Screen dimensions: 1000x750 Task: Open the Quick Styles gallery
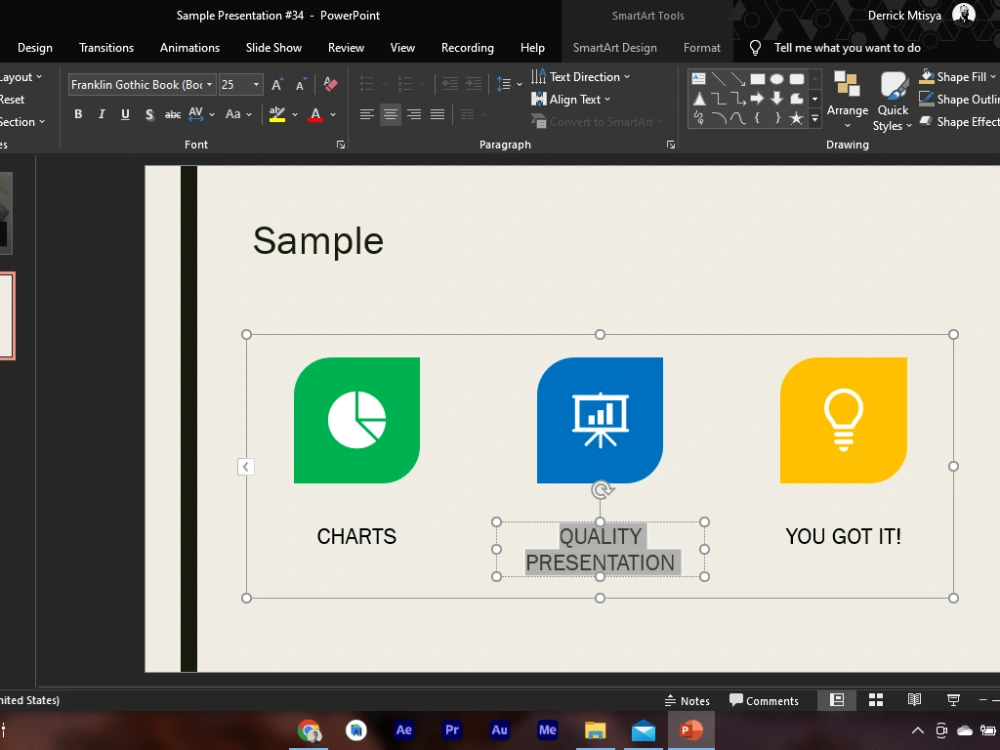pyautogui.click(x=892, y=100)
